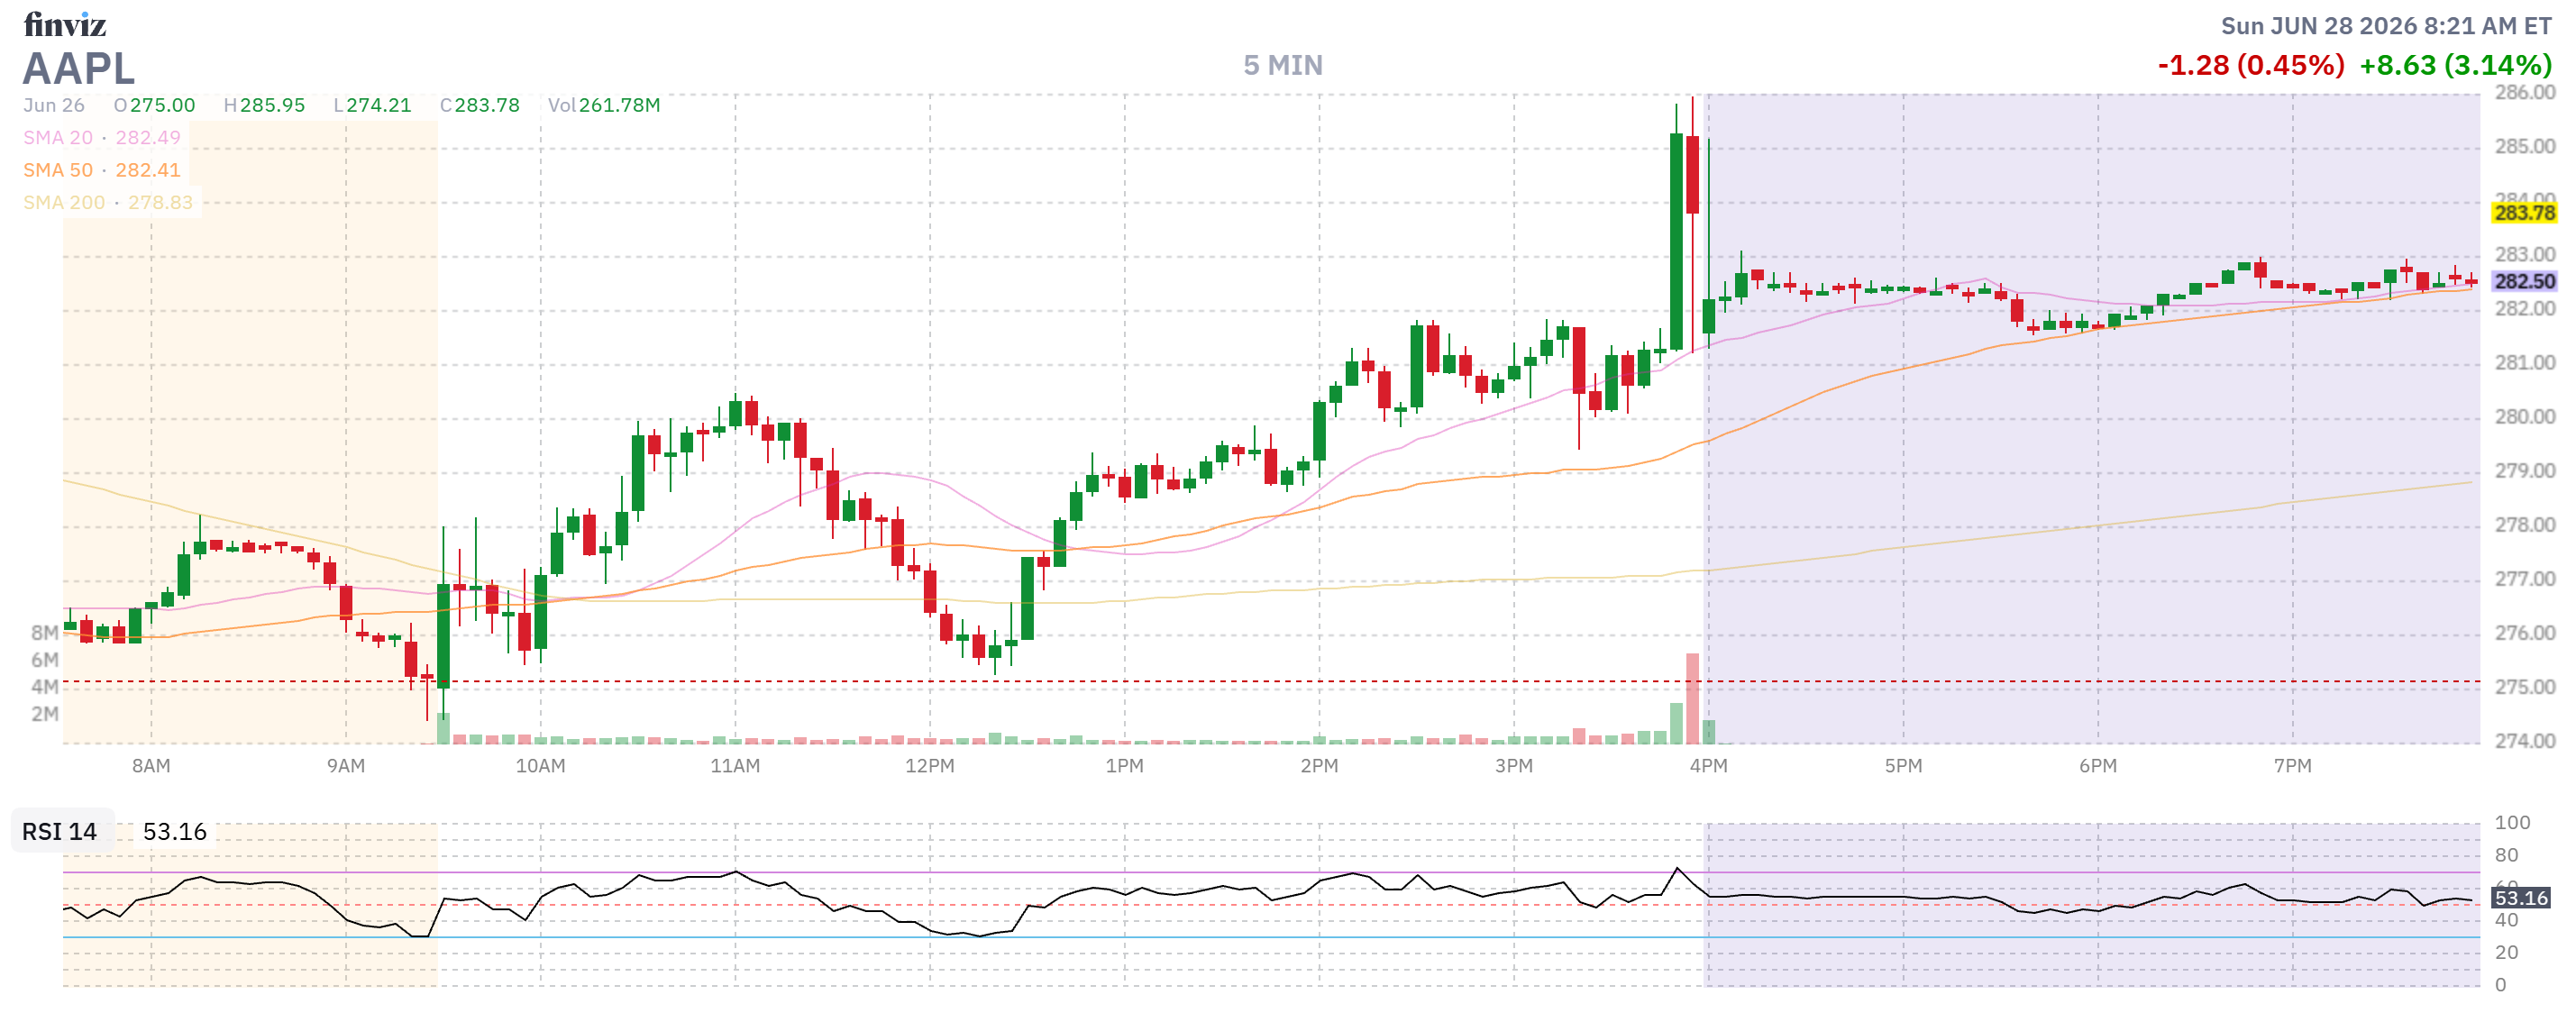This screenshot has height=1013, width=2576.
Task: Click the 285.00 price axis label
Action: click(x=2525, y=146)
